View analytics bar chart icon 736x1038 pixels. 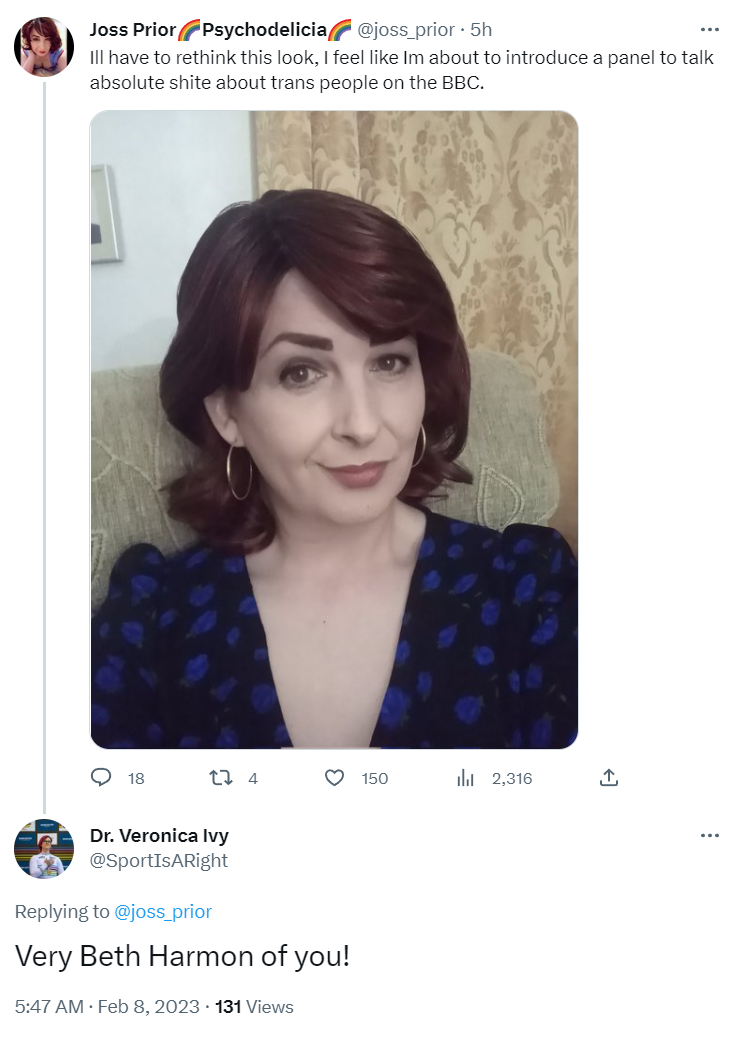(x=465, y=778)
